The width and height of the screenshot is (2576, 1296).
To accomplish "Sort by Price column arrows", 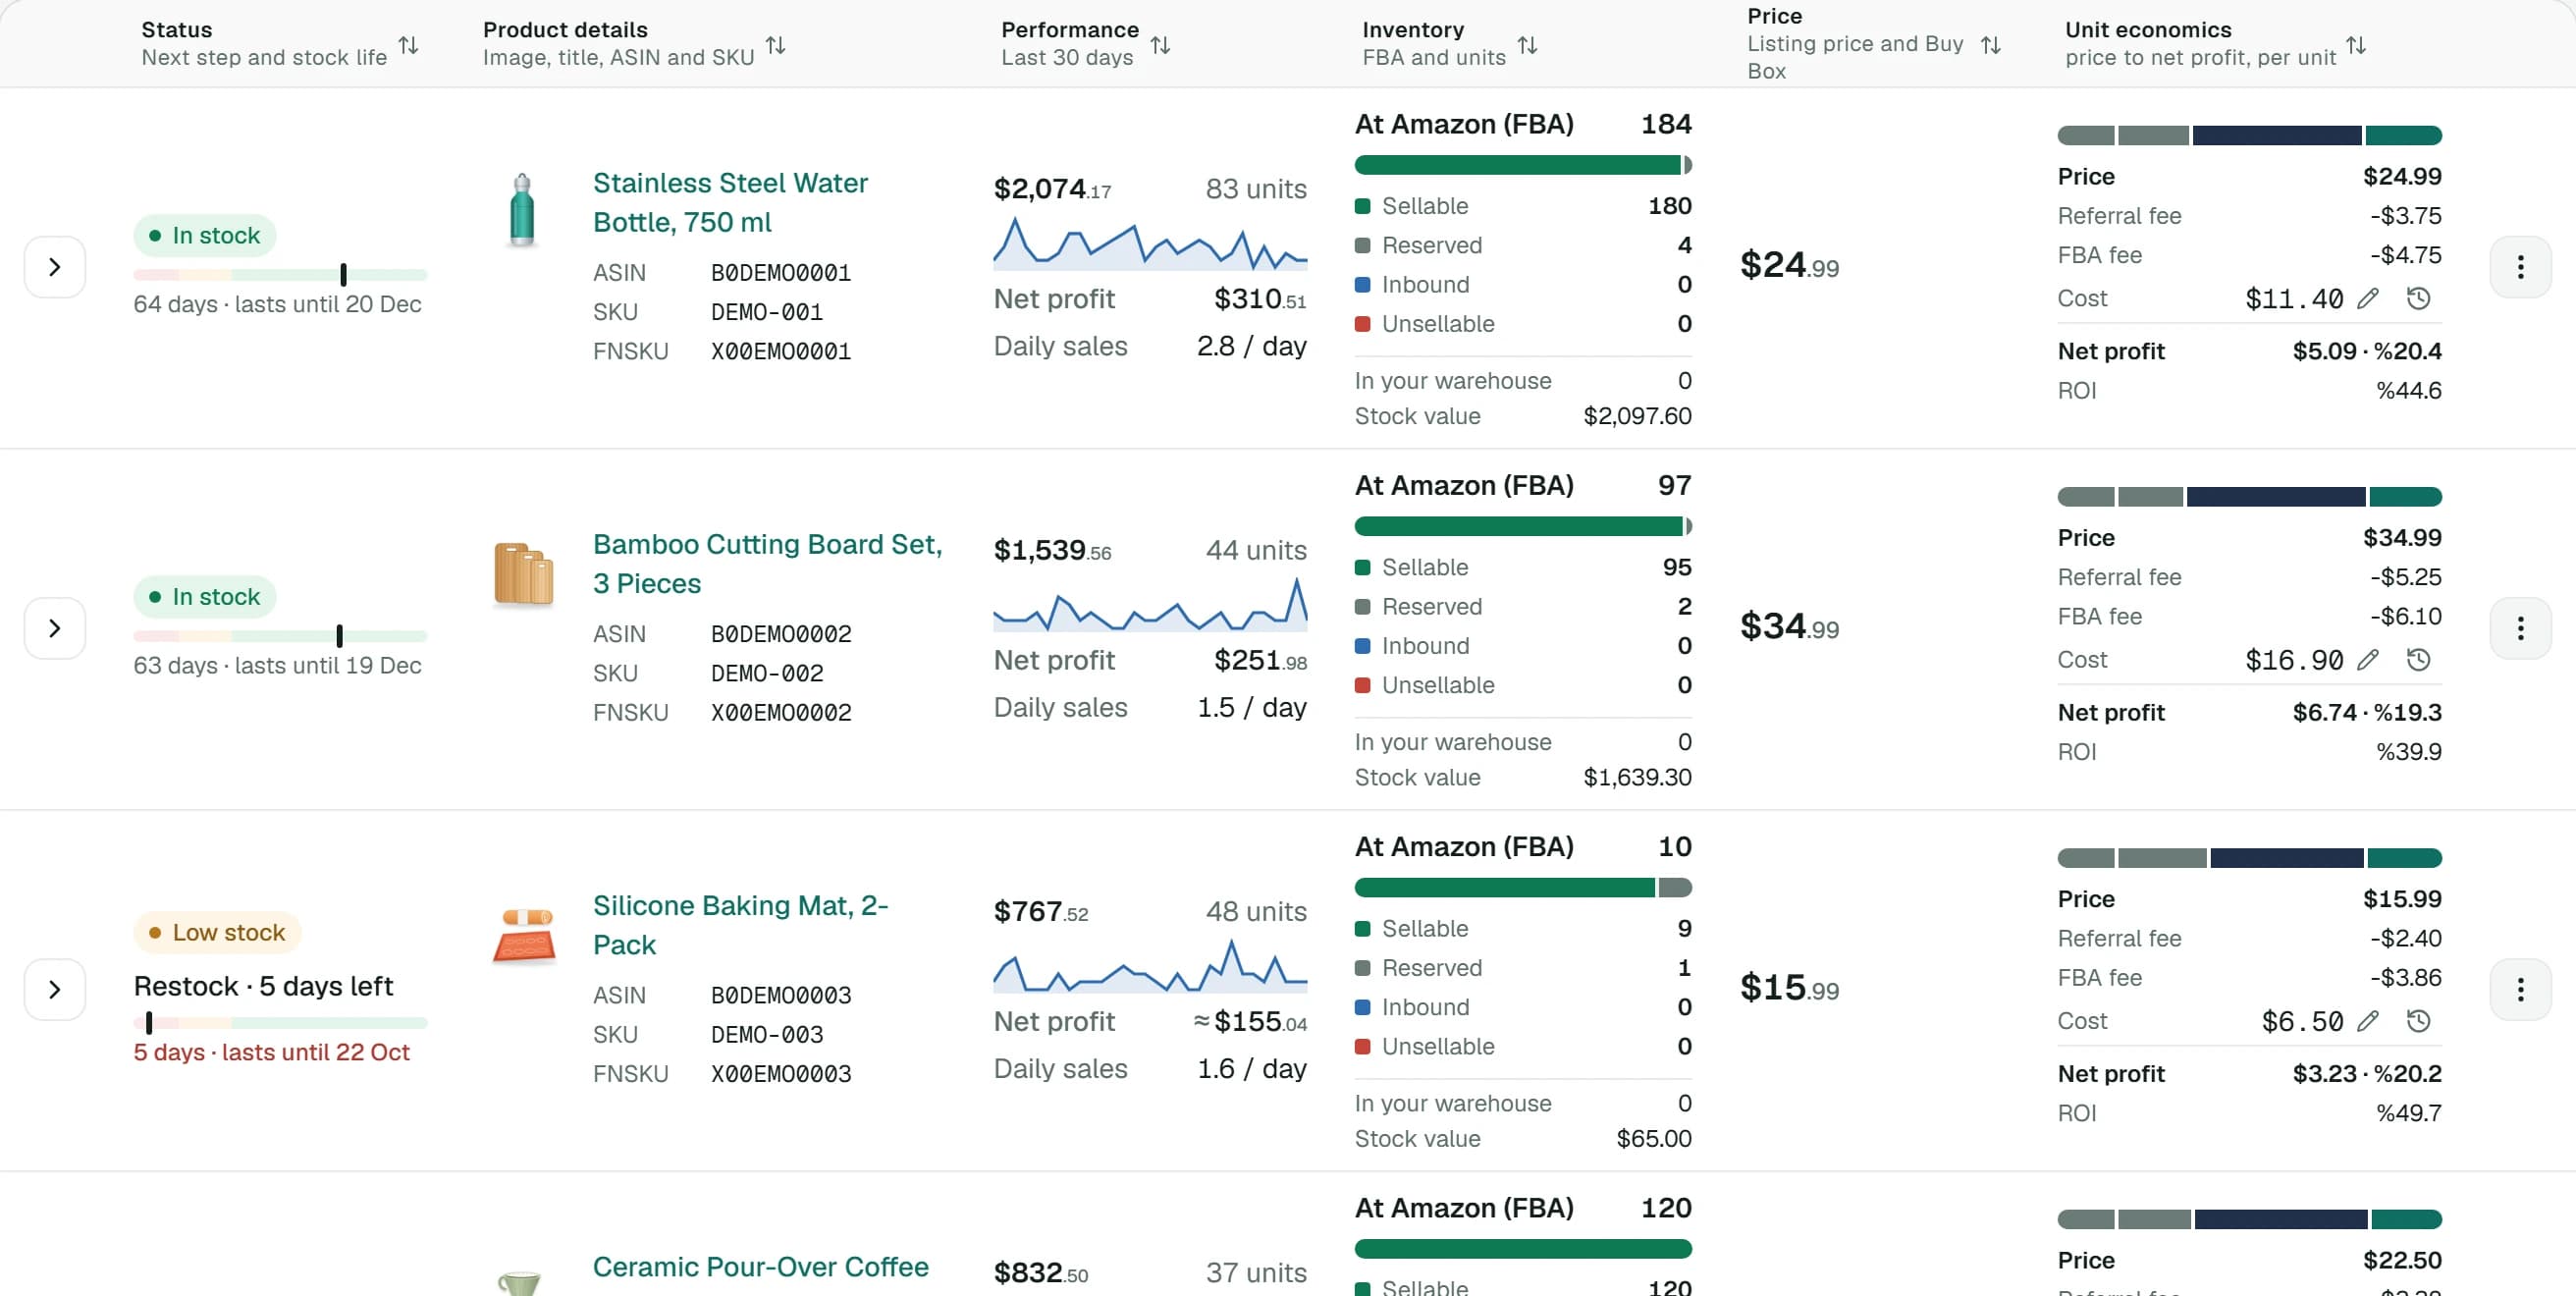I will (1991, 45).
